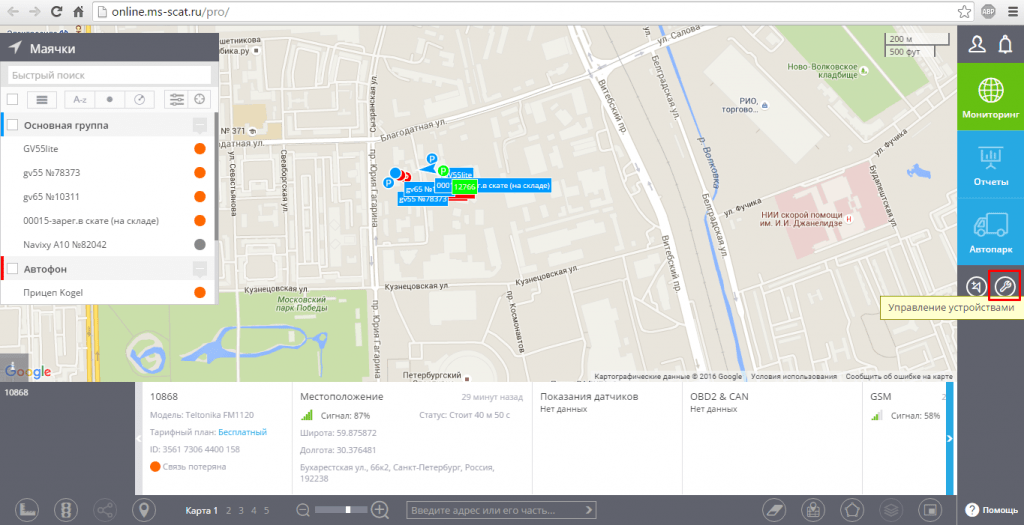Collapse the Автофон group

200,269
